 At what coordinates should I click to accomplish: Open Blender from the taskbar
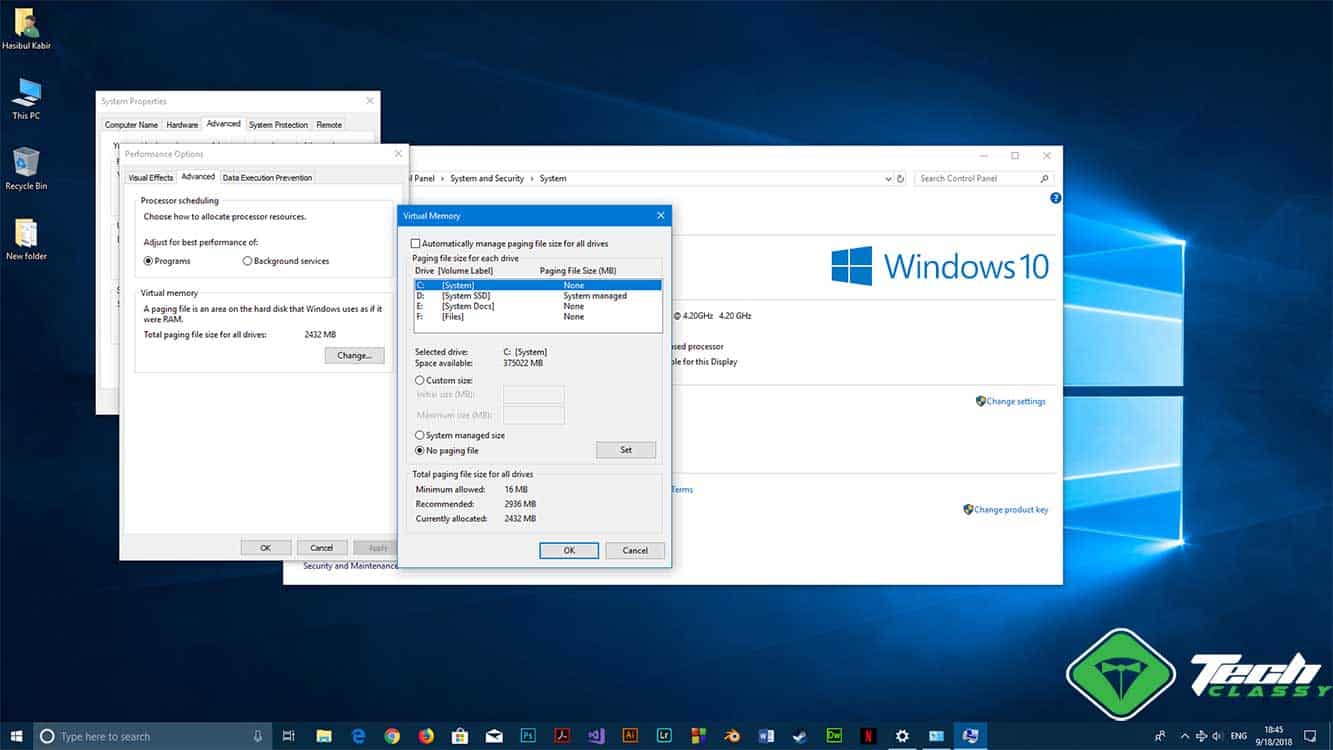(731, 735)
